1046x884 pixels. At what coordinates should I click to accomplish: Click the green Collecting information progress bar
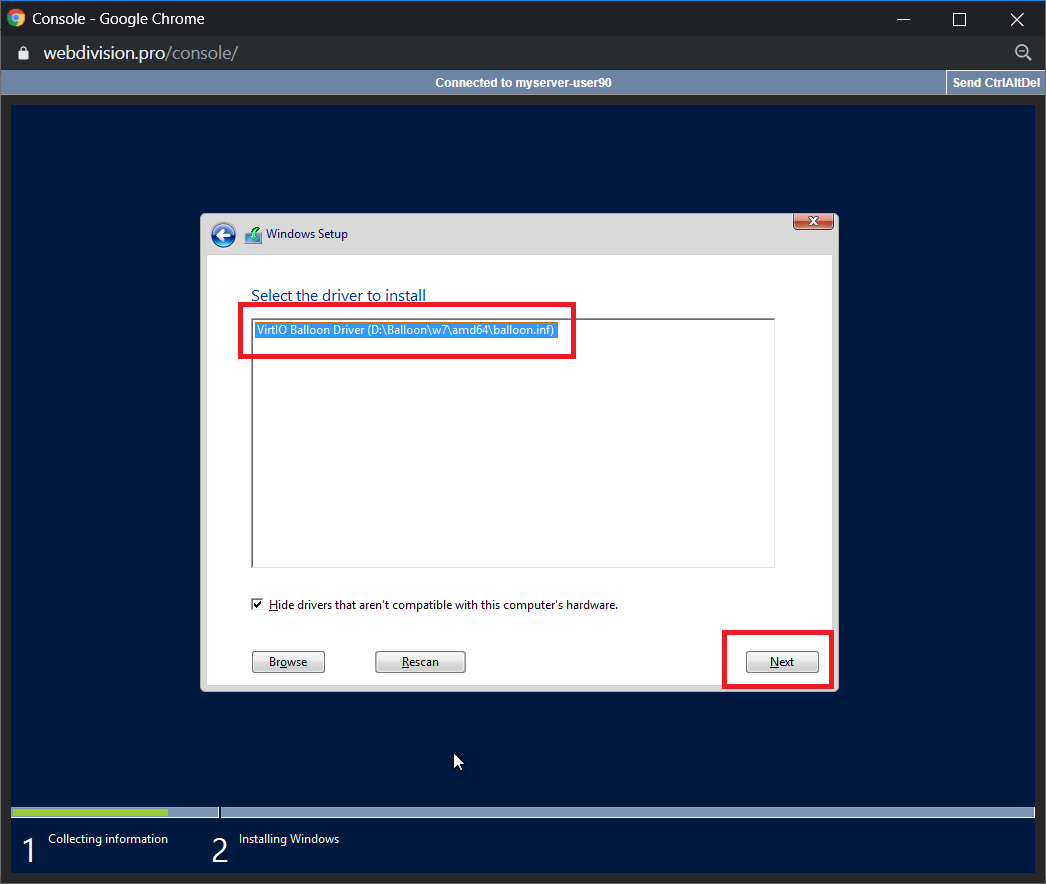(x=90, y=812)
